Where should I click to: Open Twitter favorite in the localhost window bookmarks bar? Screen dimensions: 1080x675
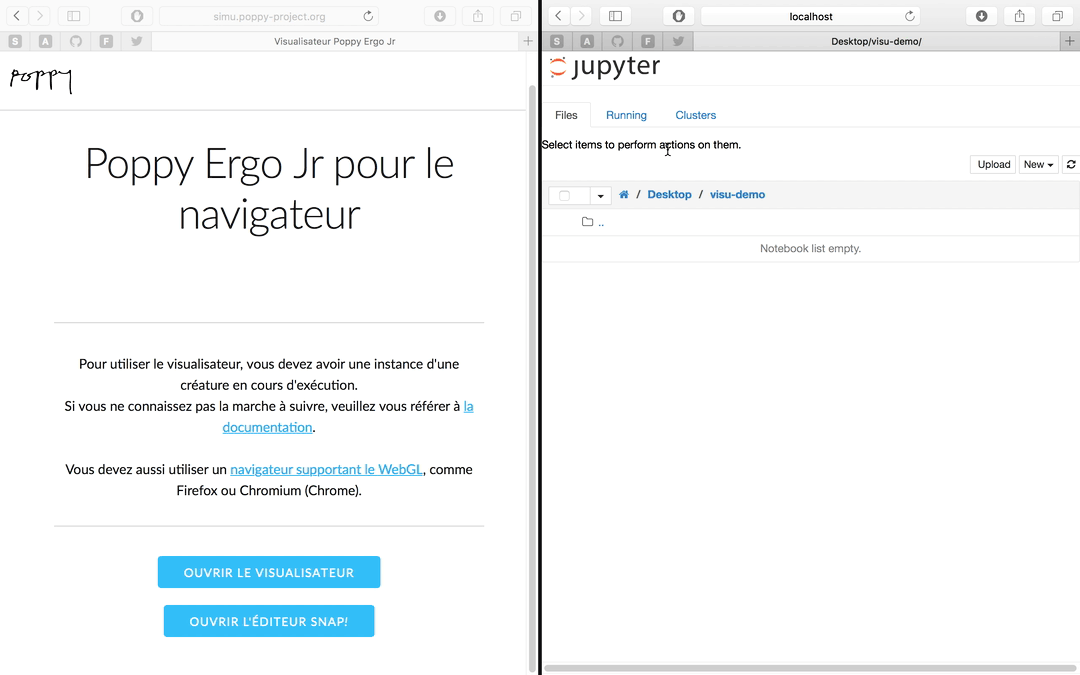(678, 41)
